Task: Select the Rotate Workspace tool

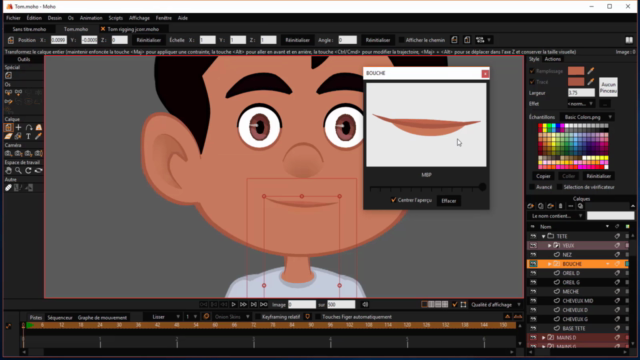Action: pyautogui.click(x=29, y=171)
